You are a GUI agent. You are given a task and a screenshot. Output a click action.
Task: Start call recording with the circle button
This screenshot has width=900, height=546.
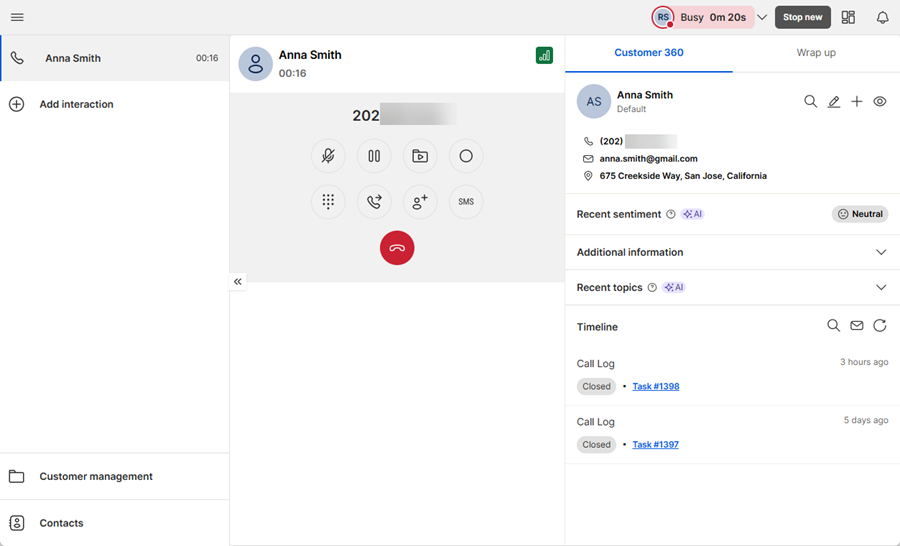[x=466, y=156]
